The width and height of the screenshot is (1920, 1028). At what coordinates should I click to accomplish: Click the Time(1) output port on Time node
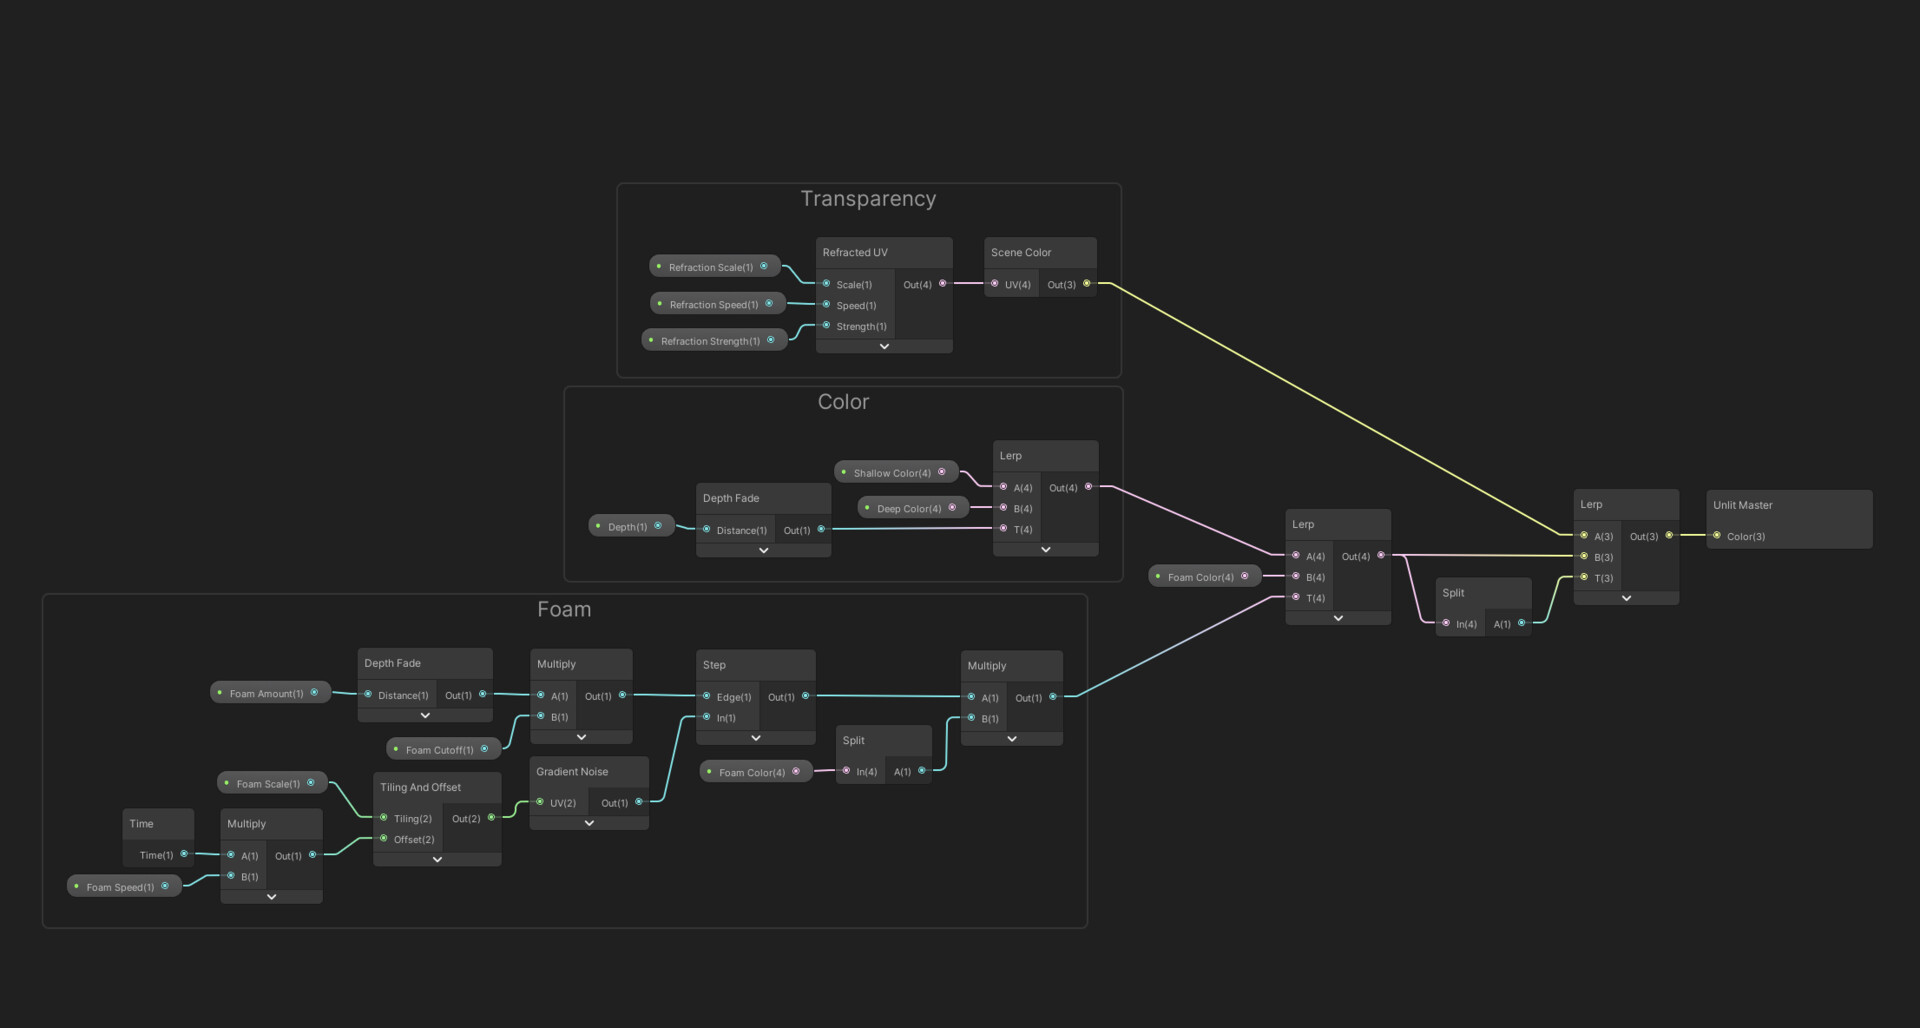[184, 855]
